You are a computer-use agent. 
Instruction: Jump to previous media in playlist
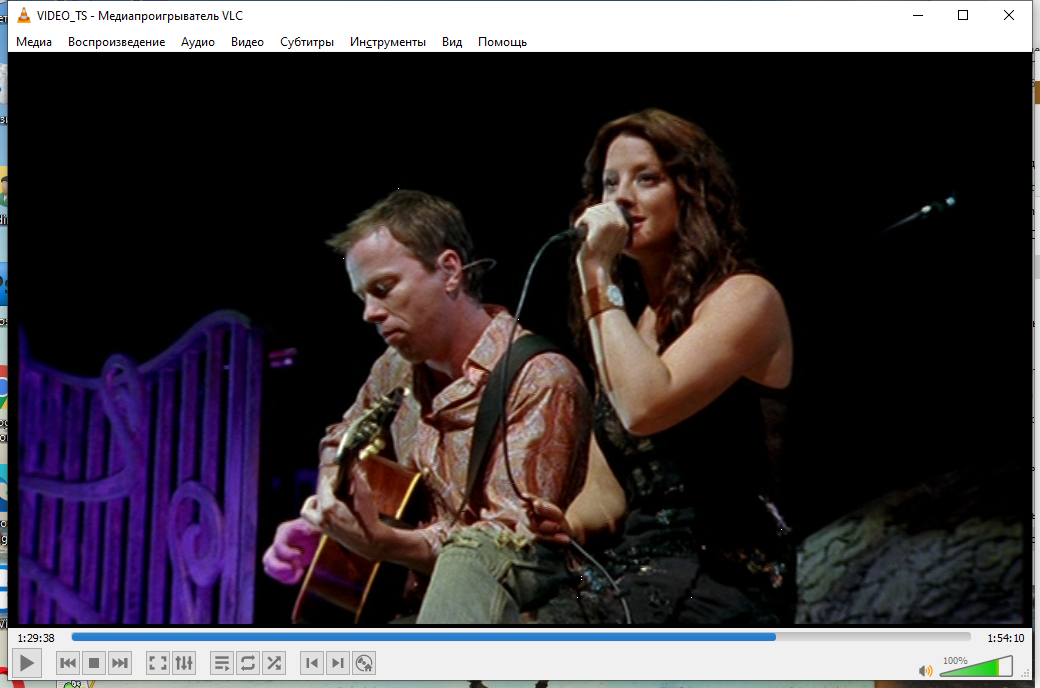click(68, 663)
